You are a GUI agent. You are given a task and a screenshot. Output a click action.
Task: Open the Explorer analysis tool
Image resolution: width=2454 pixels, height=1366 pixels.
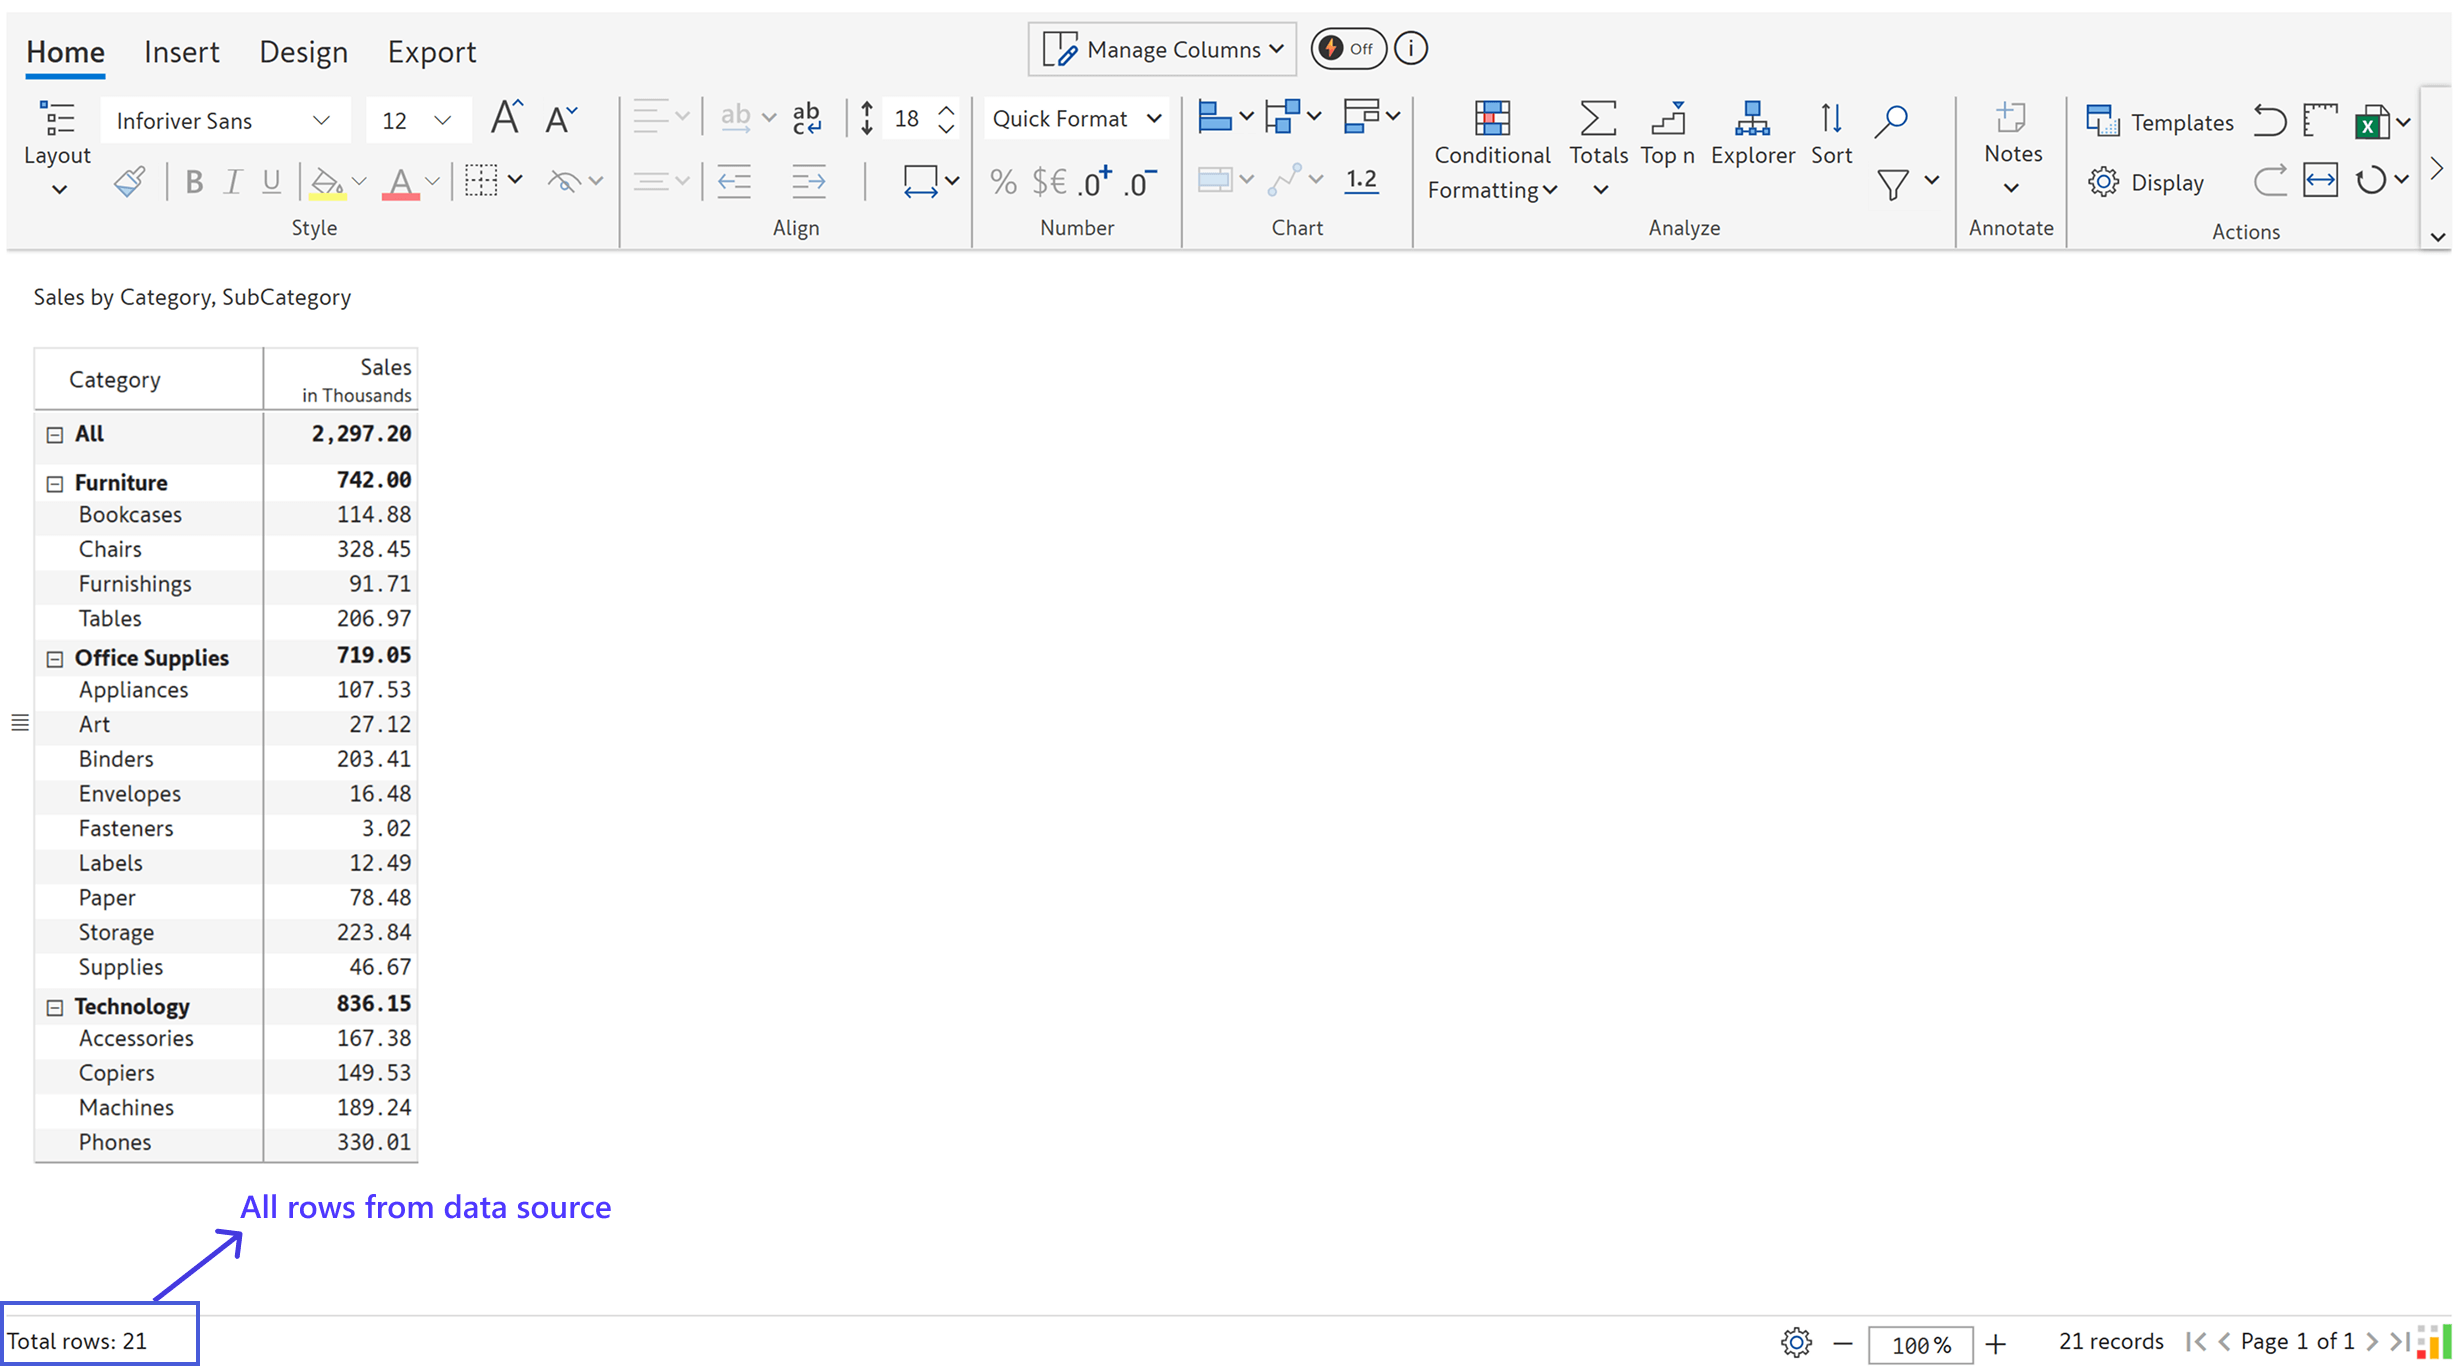click(1752, 133)
